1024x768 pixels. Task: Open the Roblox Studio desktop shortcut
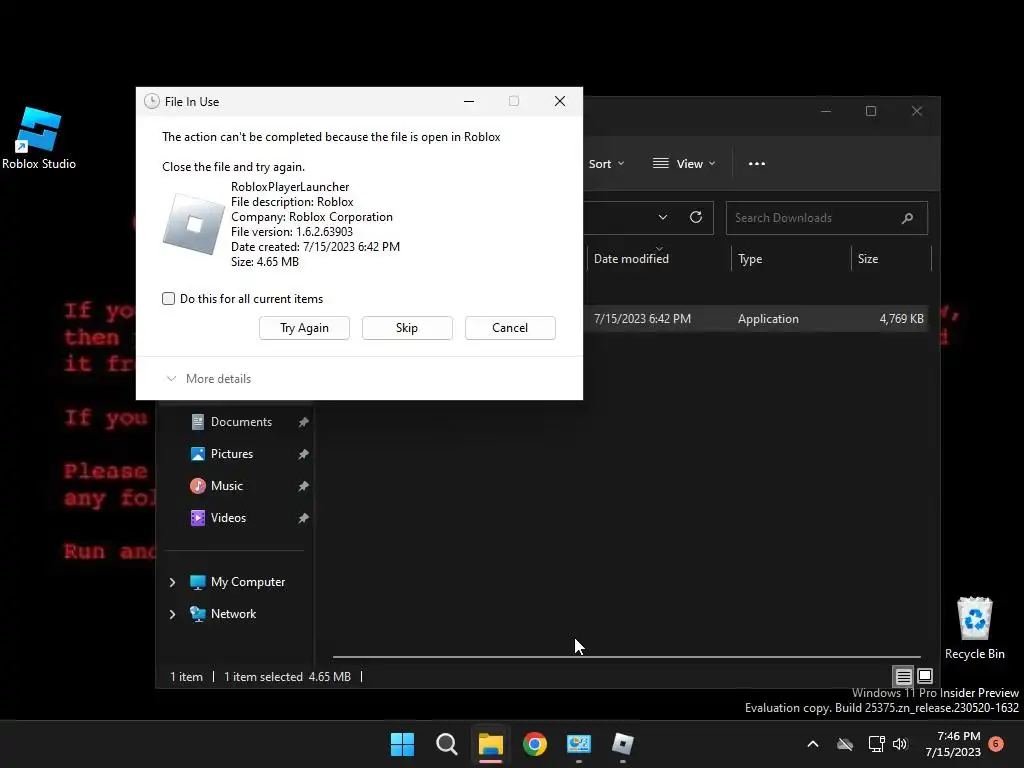click(x=39, y=138)
